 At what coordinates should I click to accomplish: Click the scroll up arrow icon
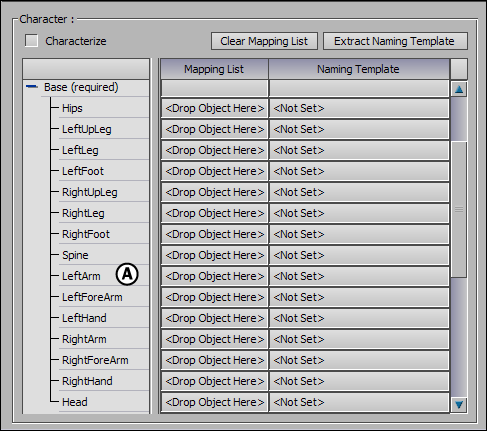[459, 89]
